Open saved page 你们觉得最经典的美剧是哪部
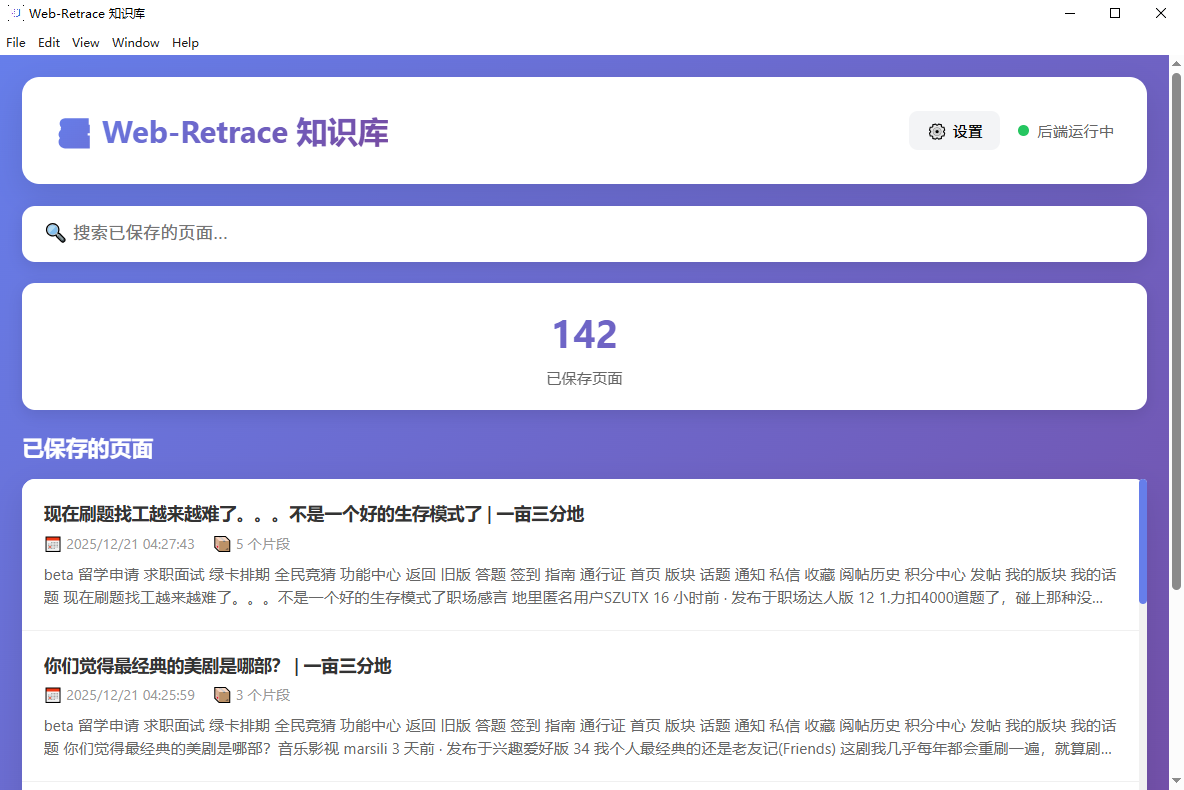 point(217,666)
